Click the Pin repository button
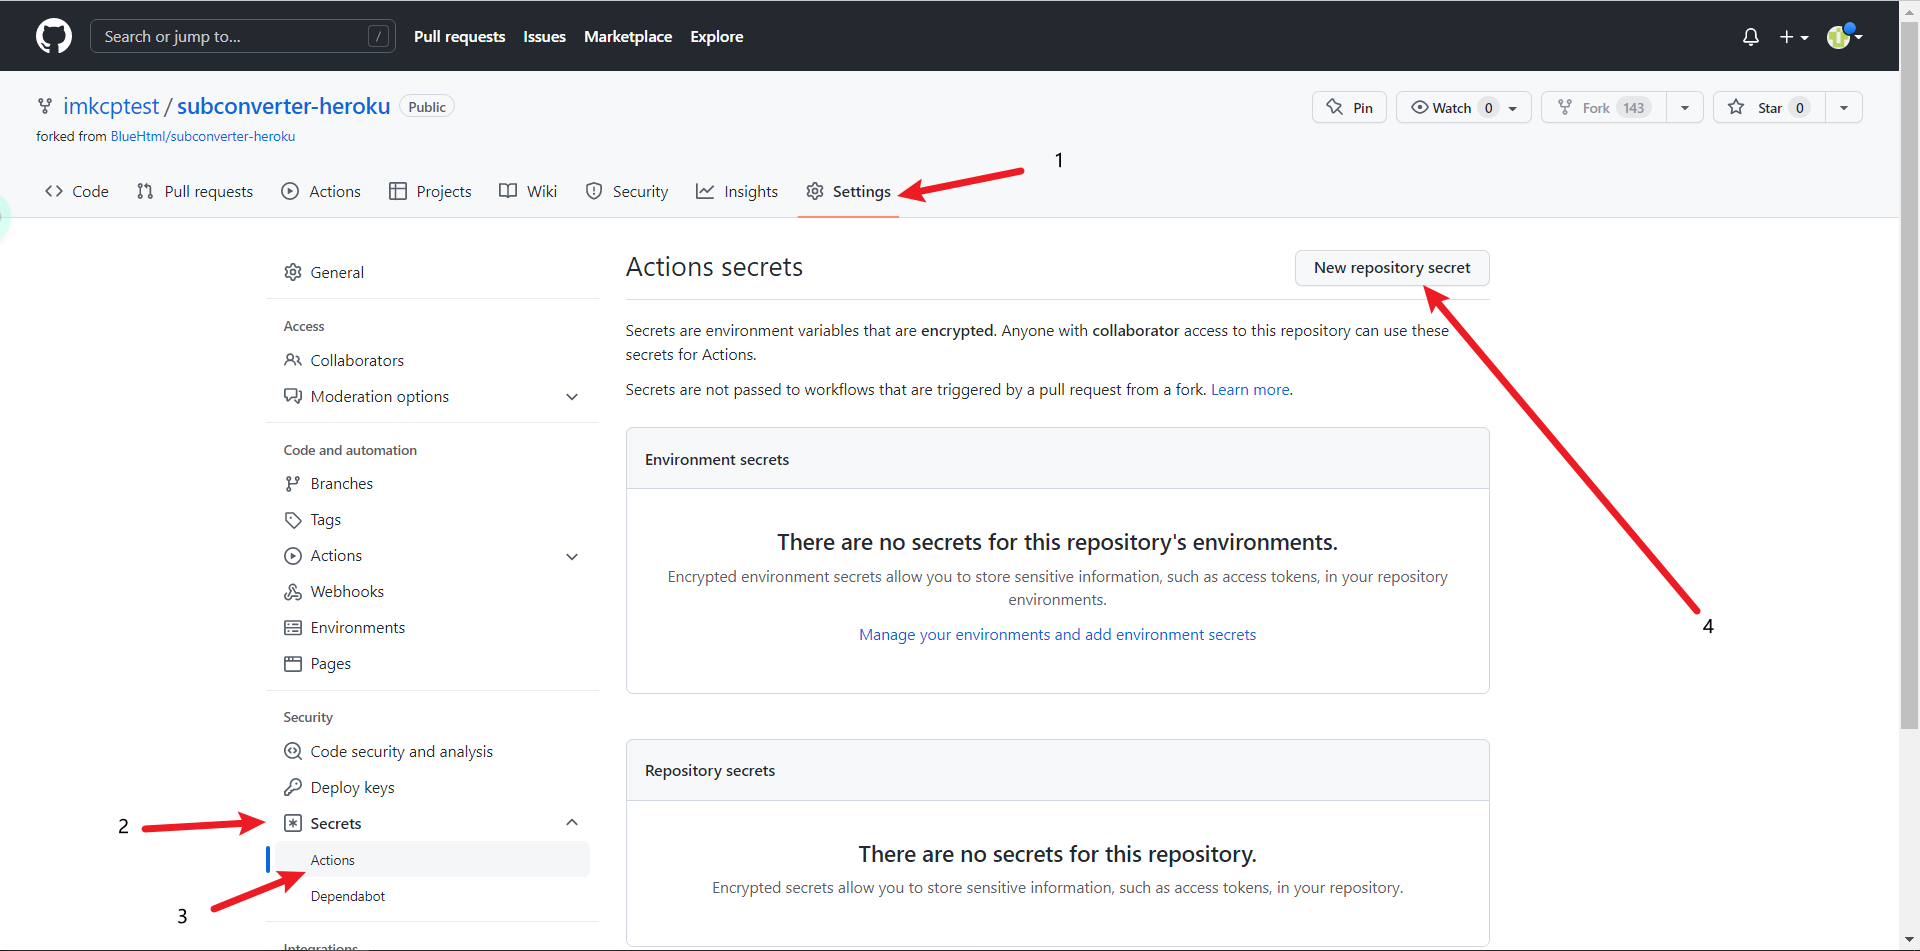The width and height of the screenshot is (1920, 951). (1349, 108)
